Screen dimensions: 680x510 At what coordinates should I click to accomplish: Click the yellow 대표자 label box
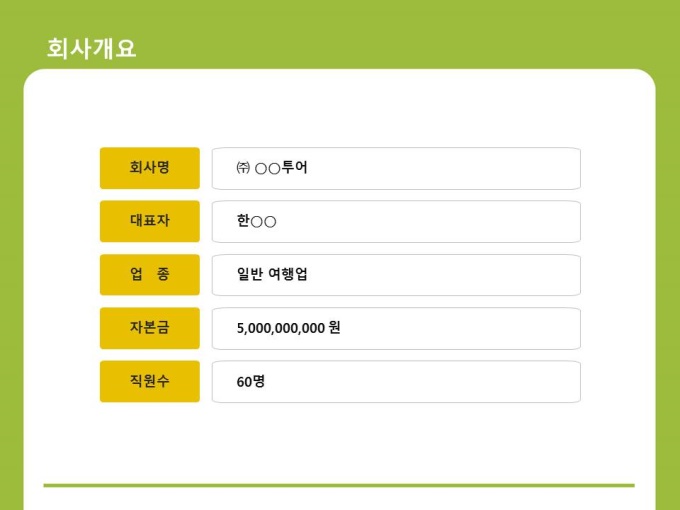[149, 221]
